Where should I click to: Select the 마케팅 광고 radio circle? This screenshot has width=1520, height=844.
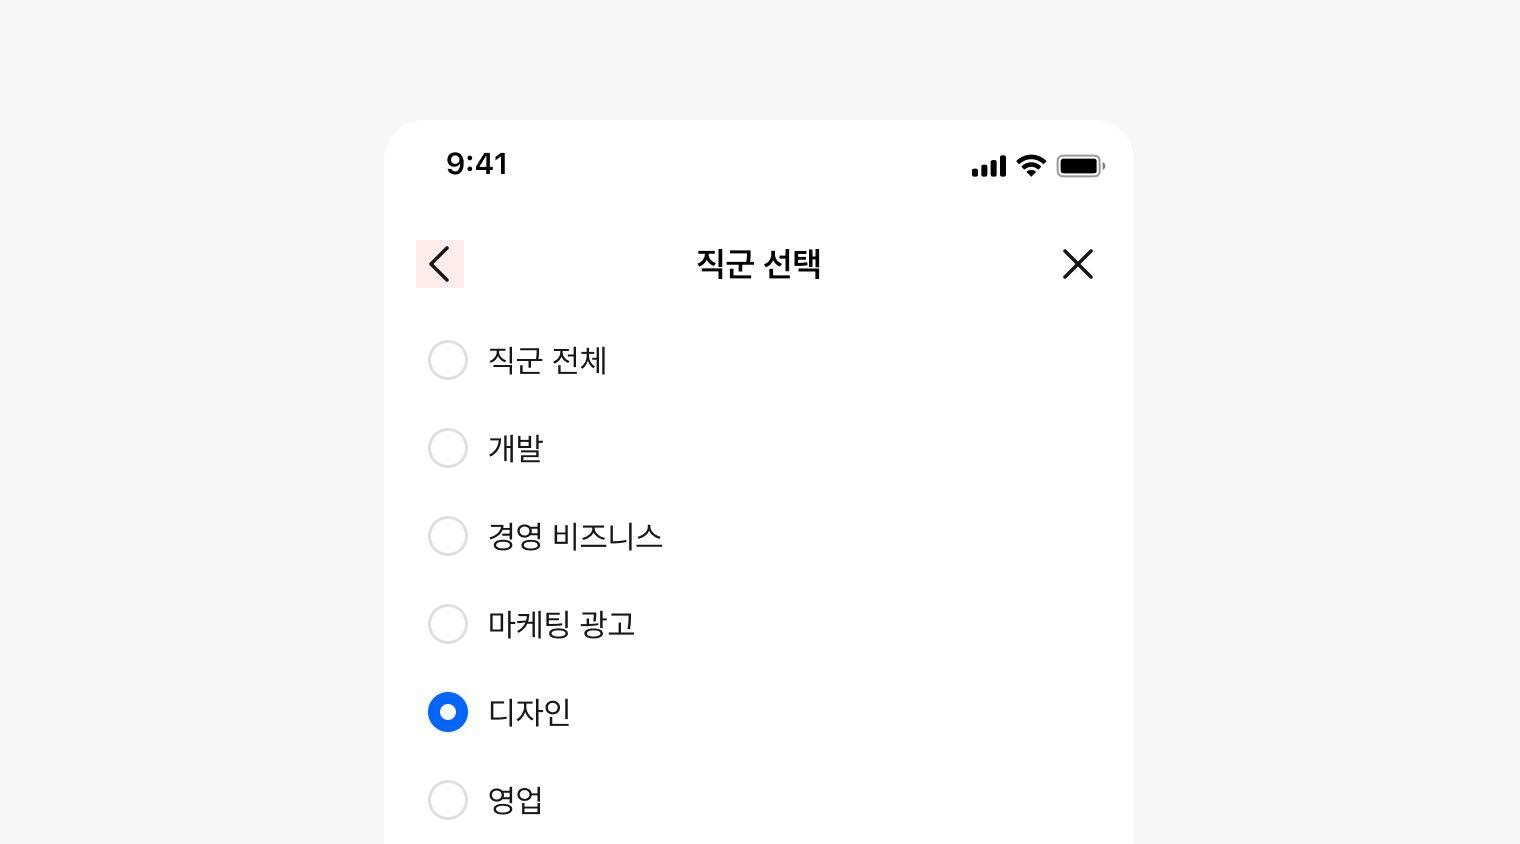pos(448,624)
